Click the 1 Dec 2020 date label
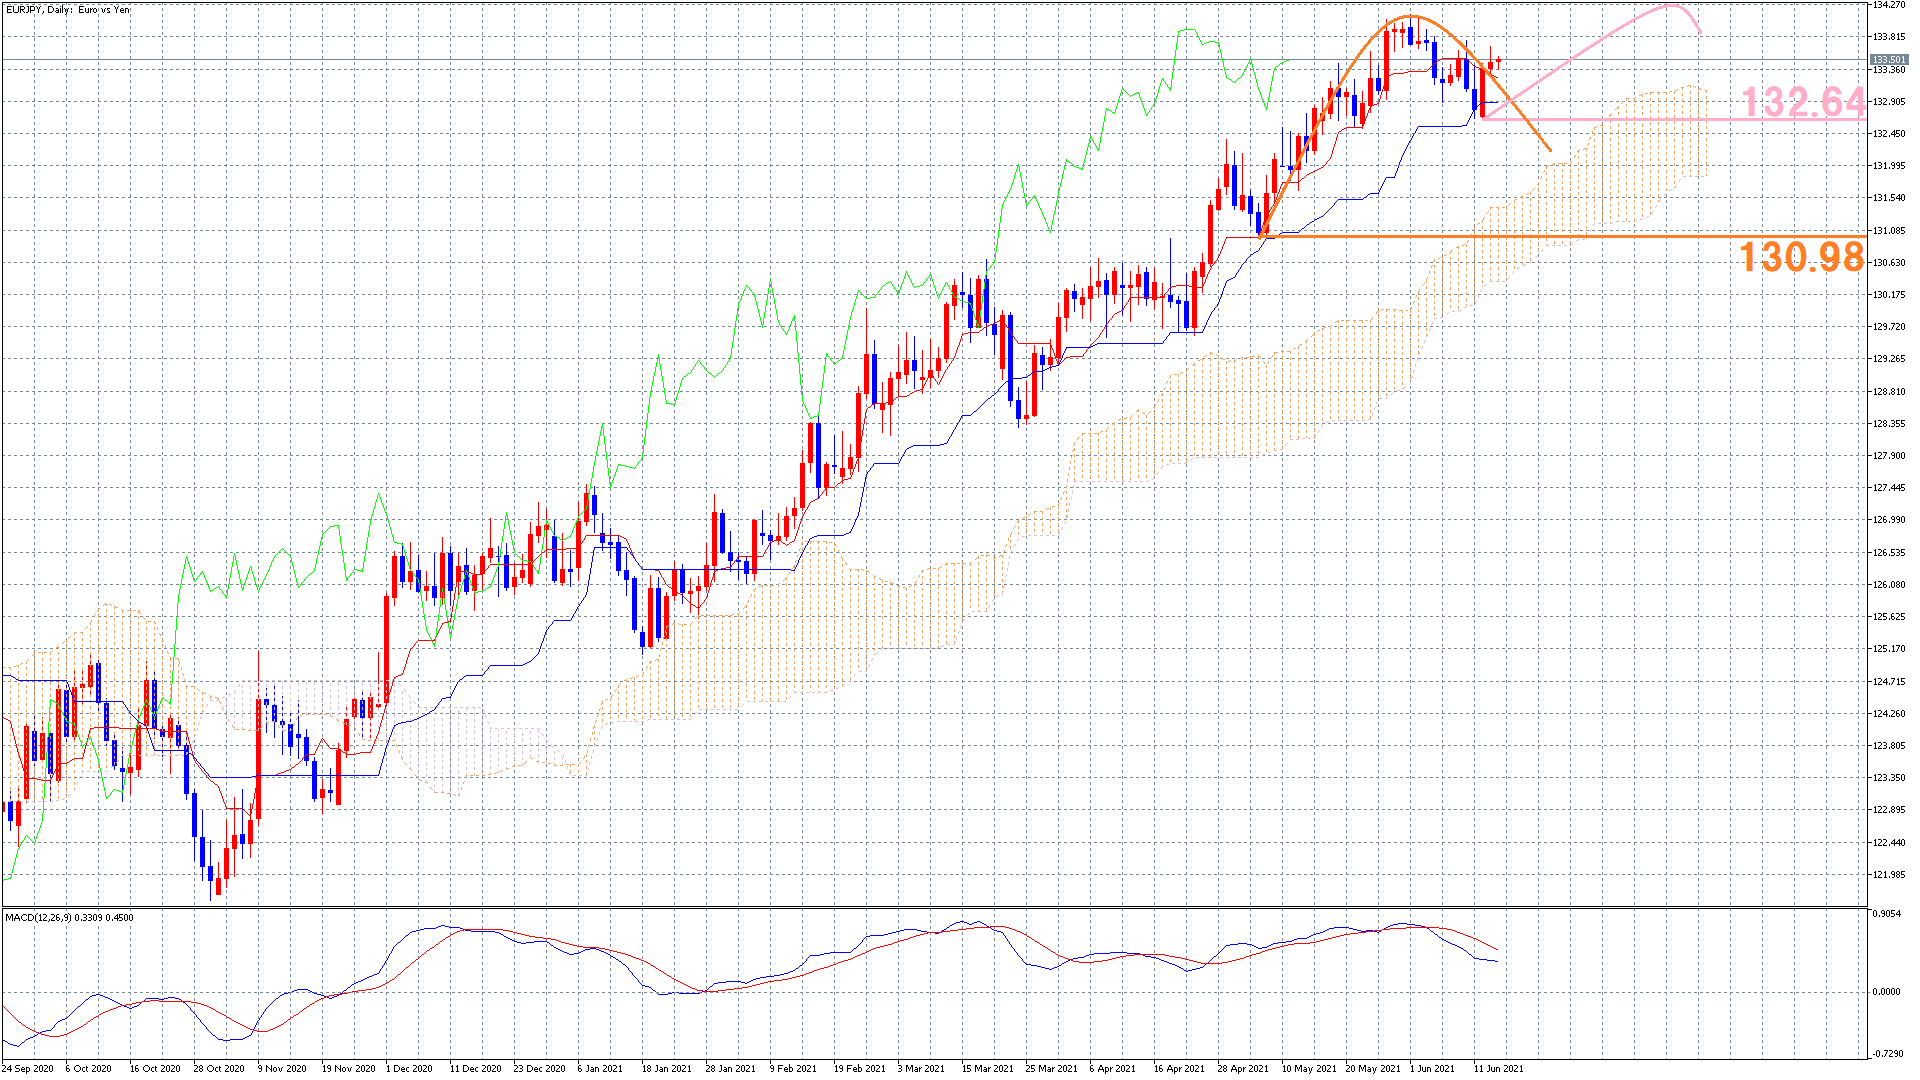1920x1080 pixels. 409,1068
